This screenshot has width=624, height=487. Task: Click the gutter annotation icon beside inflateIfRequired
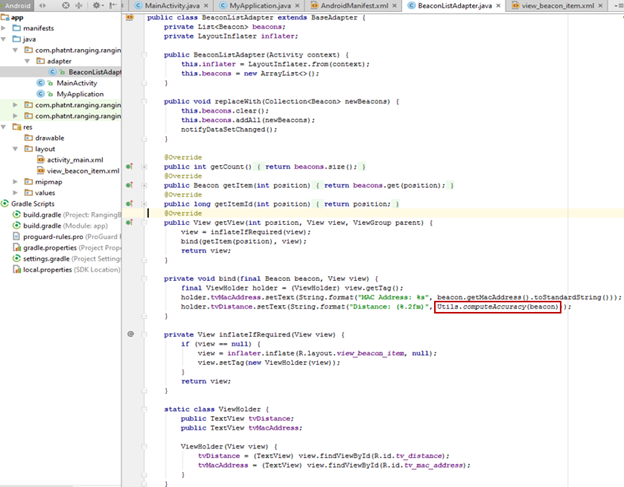click(131, 334)
